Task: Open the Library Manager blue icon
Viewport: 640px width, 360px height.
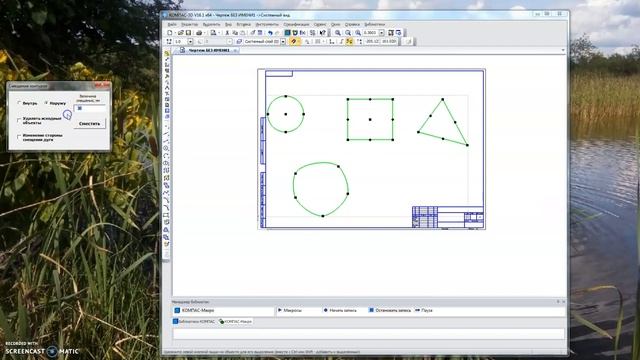Action: pos(287,33)
